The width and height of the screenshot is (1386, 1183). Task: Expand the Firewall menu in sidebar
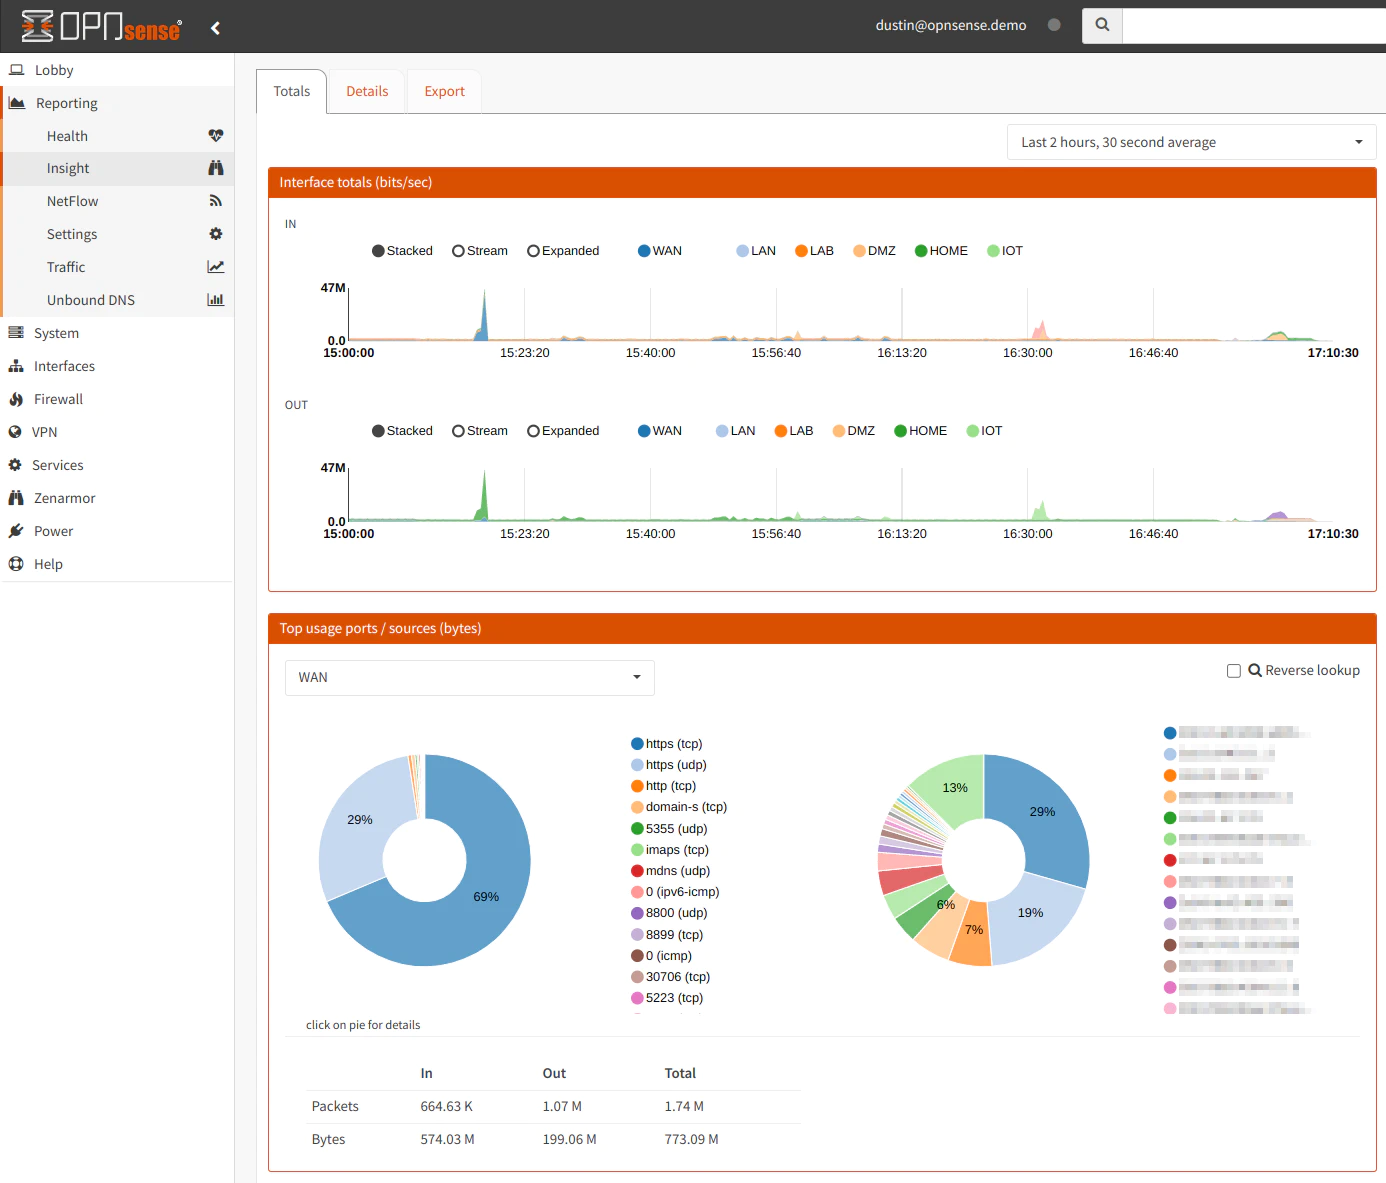(x=58, y=399)
